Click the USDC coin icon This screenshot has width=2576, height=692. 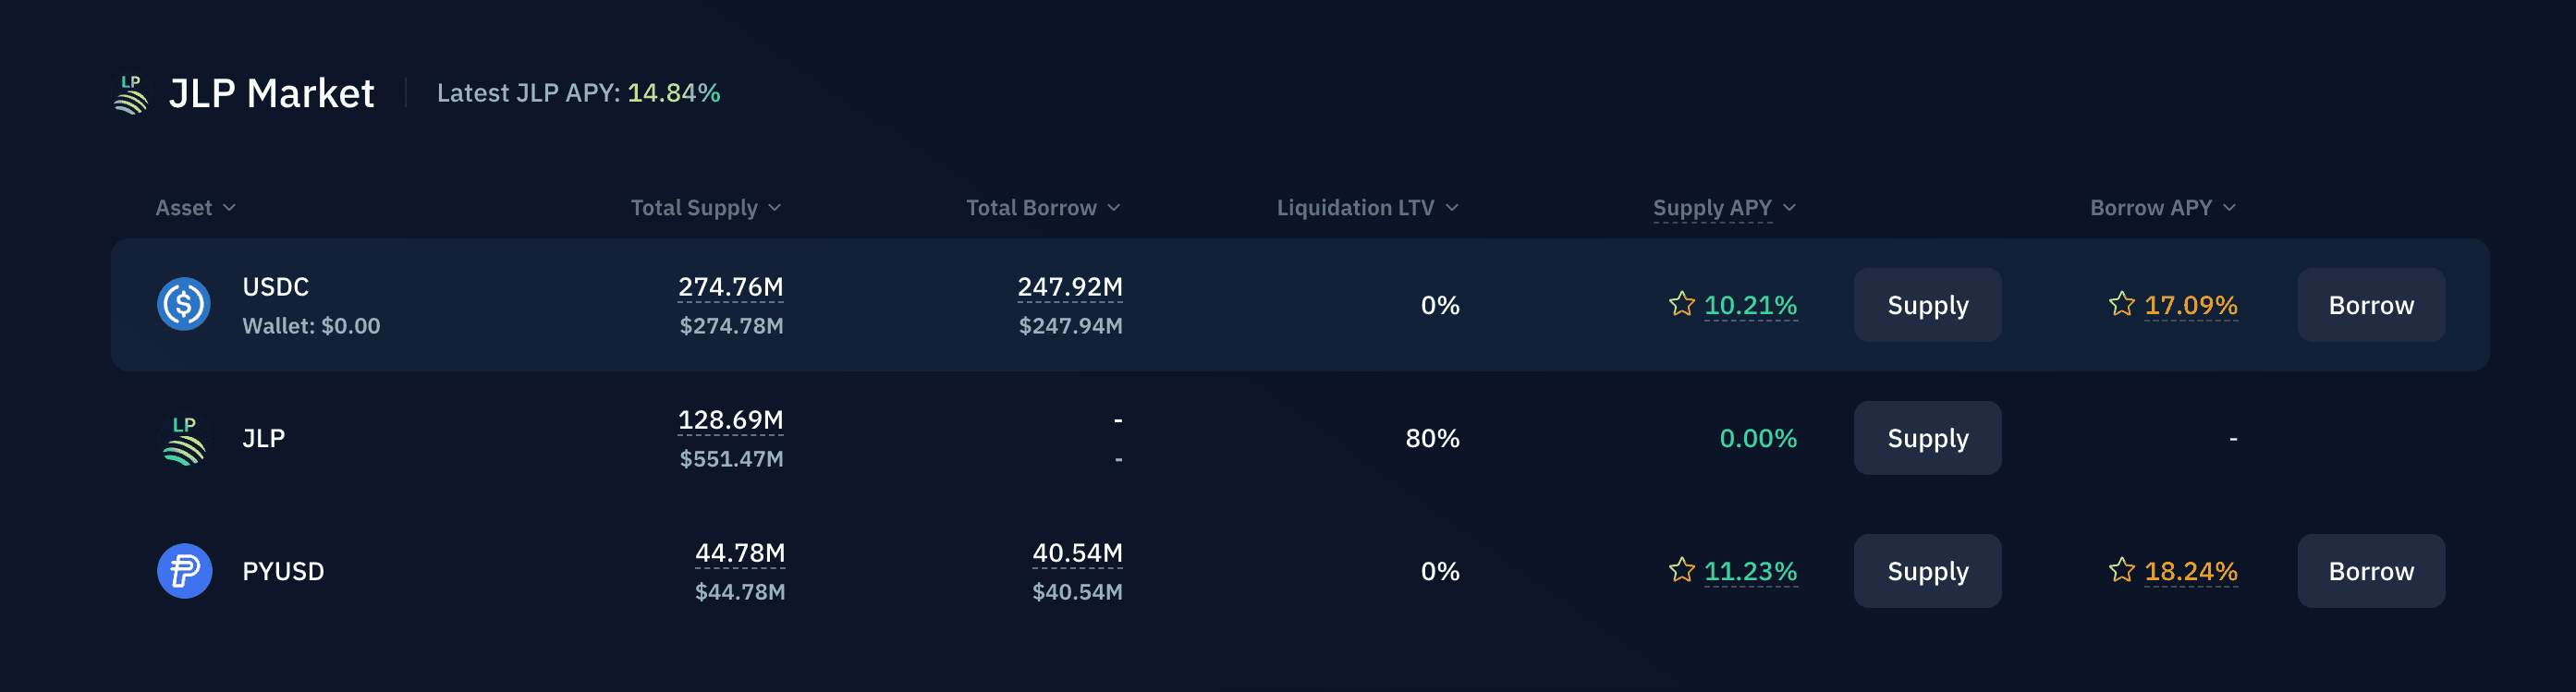(x=184, y=304)
